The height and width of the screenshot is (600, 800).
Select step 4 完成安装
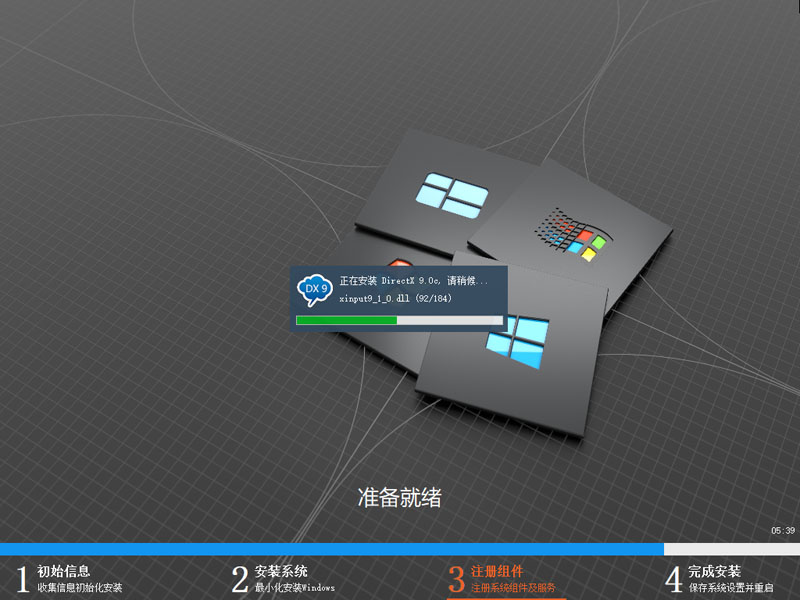click(719, 579)
